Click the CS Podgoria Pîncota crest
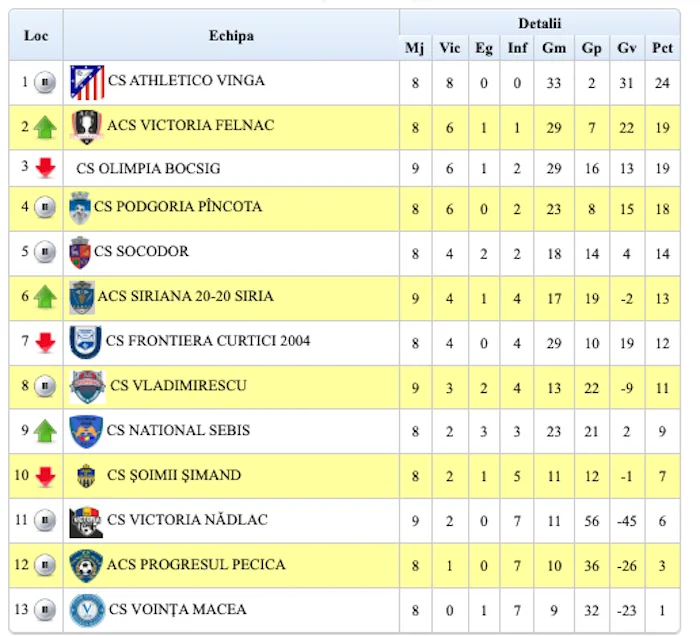Screen dimensions: 700x636 [80, 208]
